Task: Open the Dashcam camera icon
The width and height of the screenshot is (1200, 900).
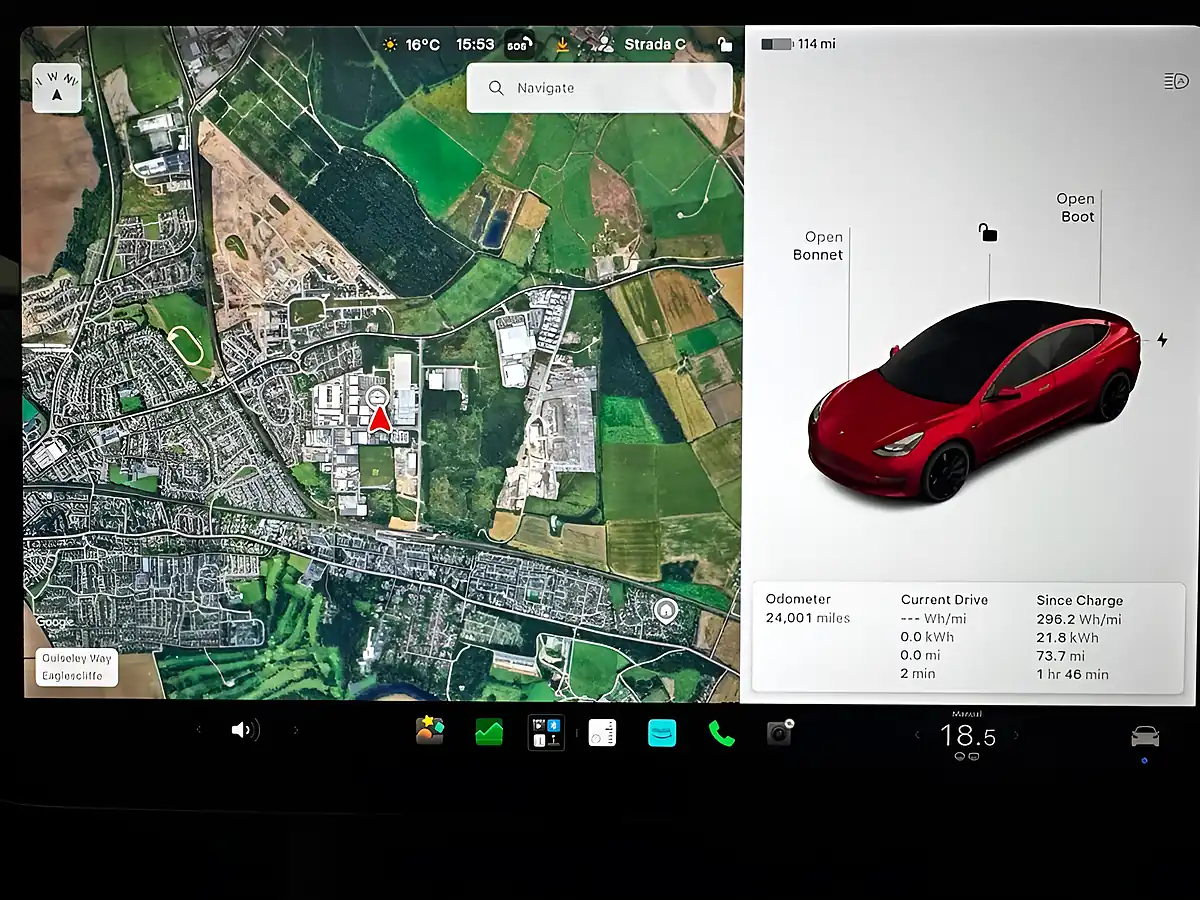Action: coord(779,733)
